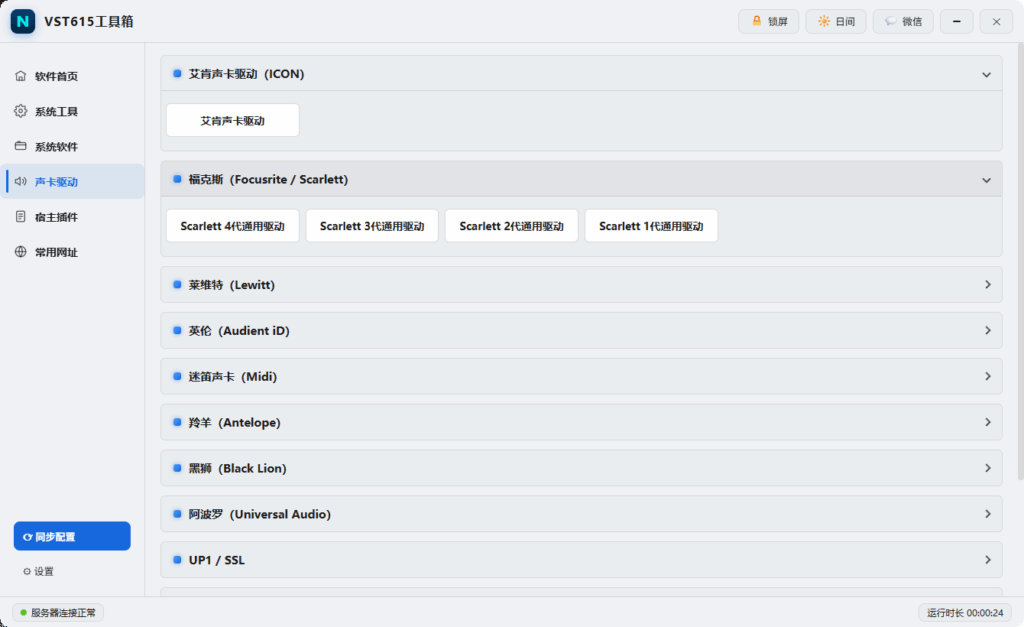
Task: Close the VST615 toolbox window
Action: 997,22
